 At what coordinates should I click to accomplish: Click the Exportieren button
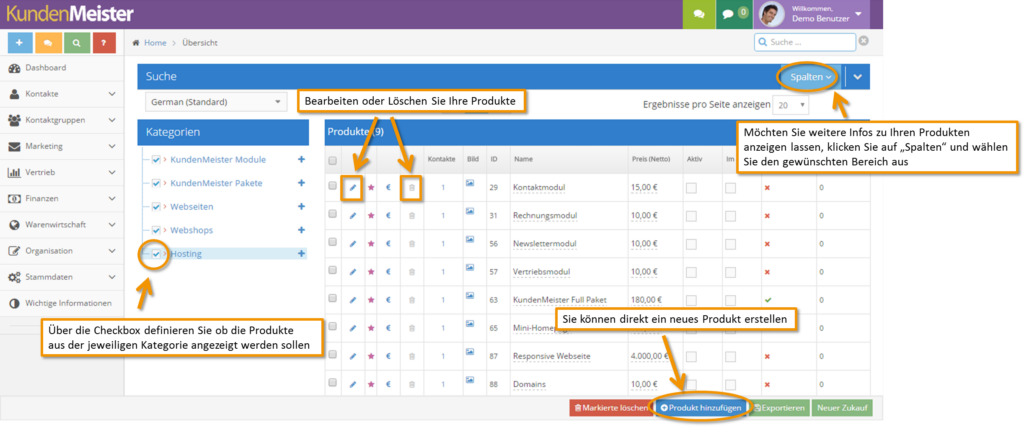pos(779,408)
